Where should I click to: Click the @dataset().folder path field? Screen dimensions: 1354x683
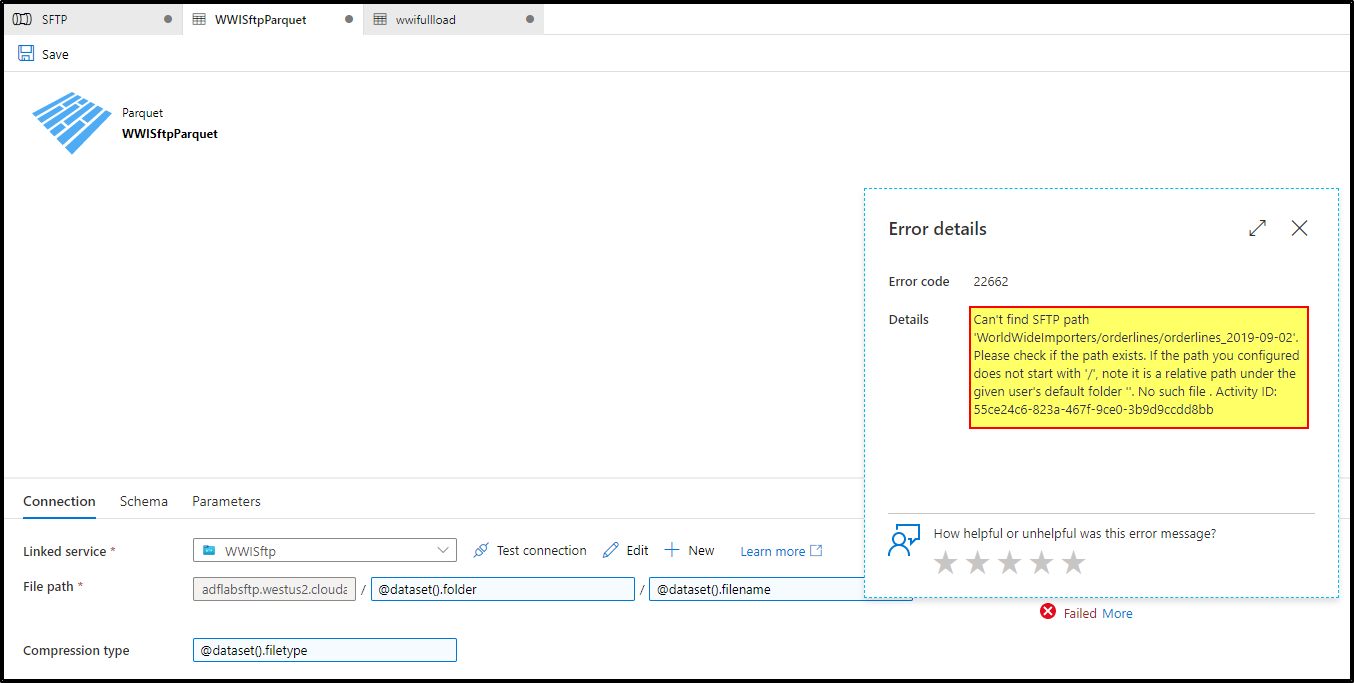tap(502, 589)
